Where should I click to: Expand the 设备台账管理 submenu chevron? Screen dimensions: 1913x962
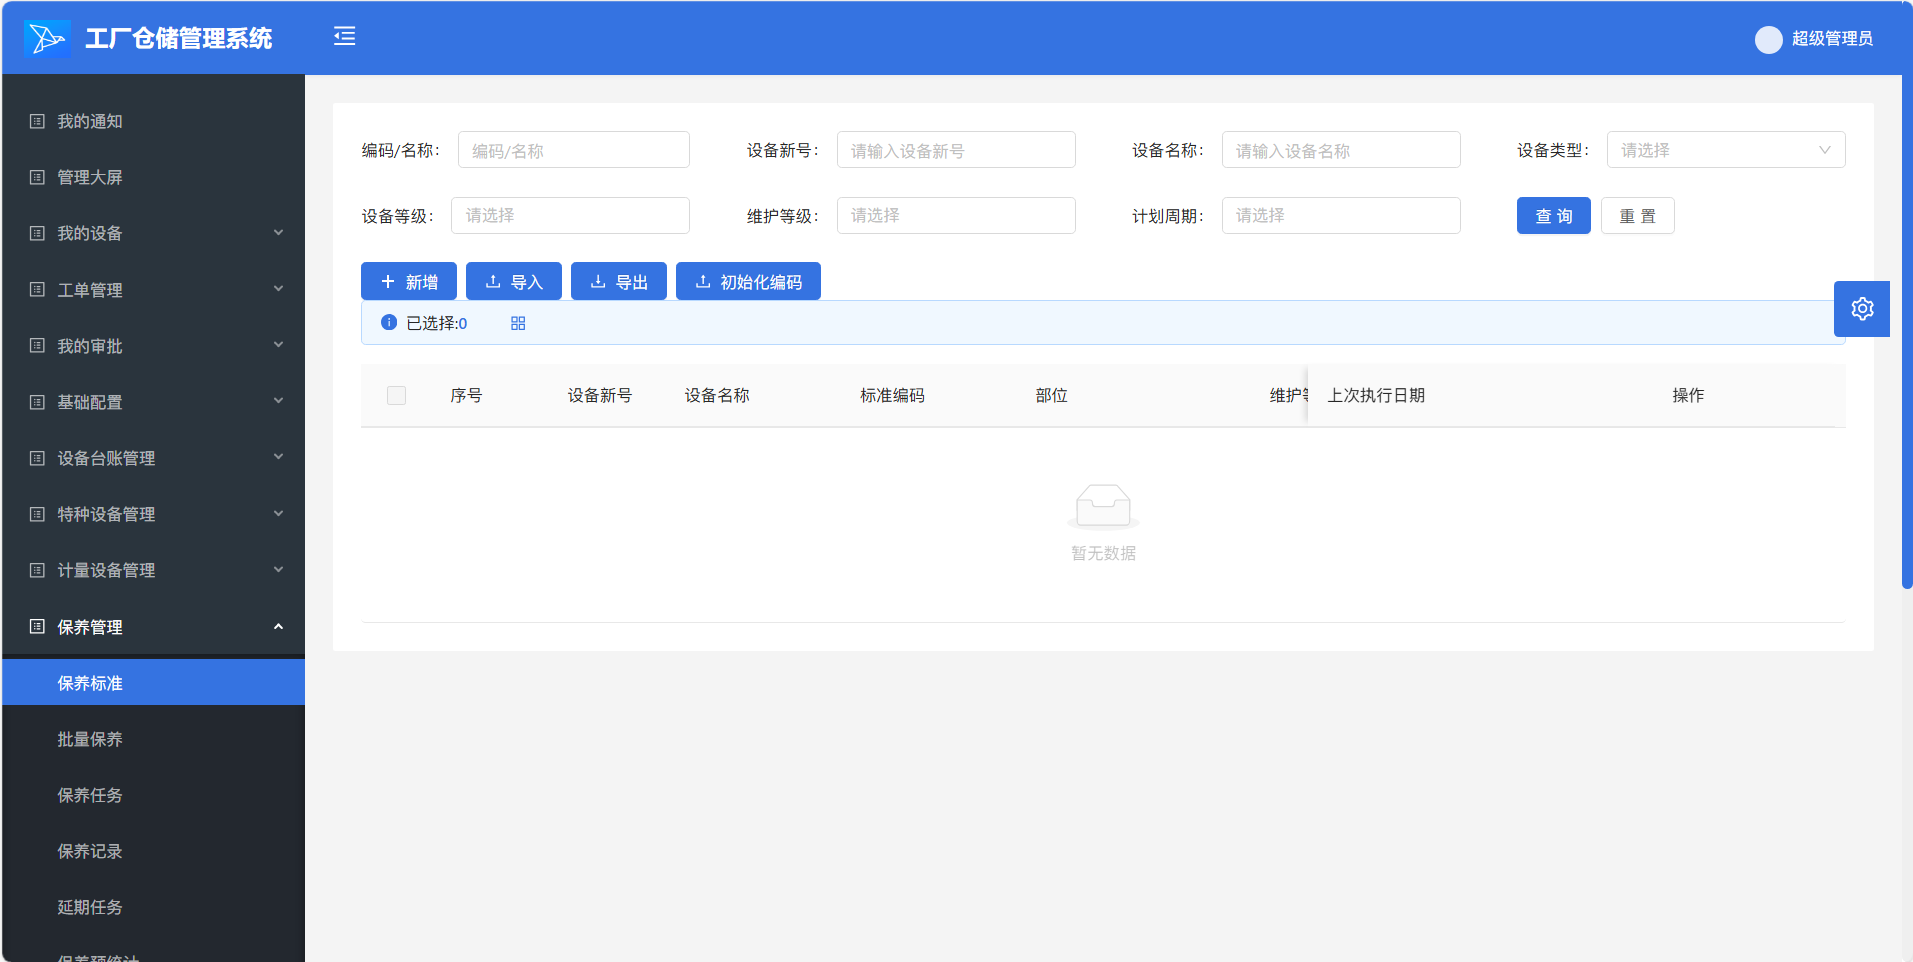click(x=278, y=456)
